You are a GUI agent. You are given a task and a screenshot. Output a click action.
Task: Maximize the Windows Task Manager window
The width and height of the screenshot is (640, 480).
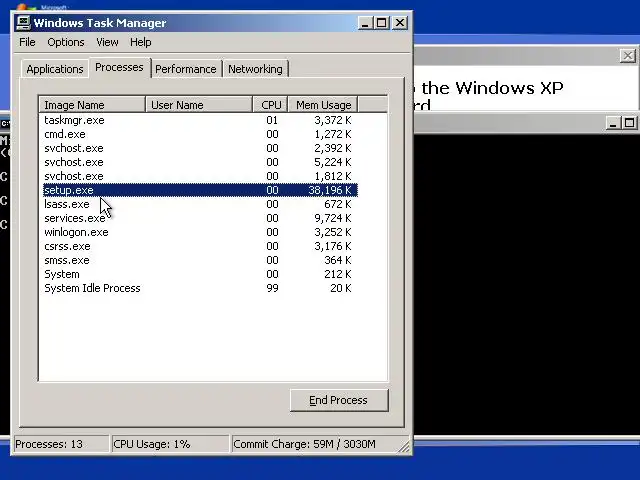click(x=382, y=23)
